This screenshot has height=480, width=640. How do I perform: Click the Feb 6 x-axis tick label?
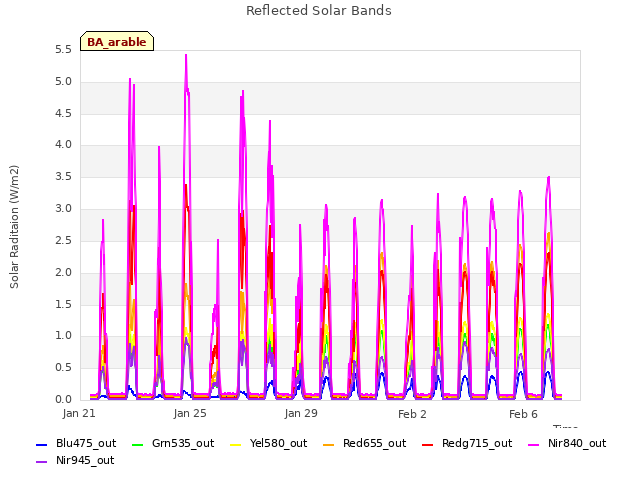[523, 414]
